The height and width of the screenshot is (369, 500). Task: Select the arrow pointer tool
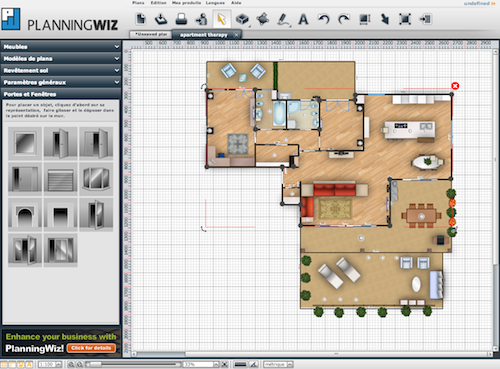[x=222, y=19]
